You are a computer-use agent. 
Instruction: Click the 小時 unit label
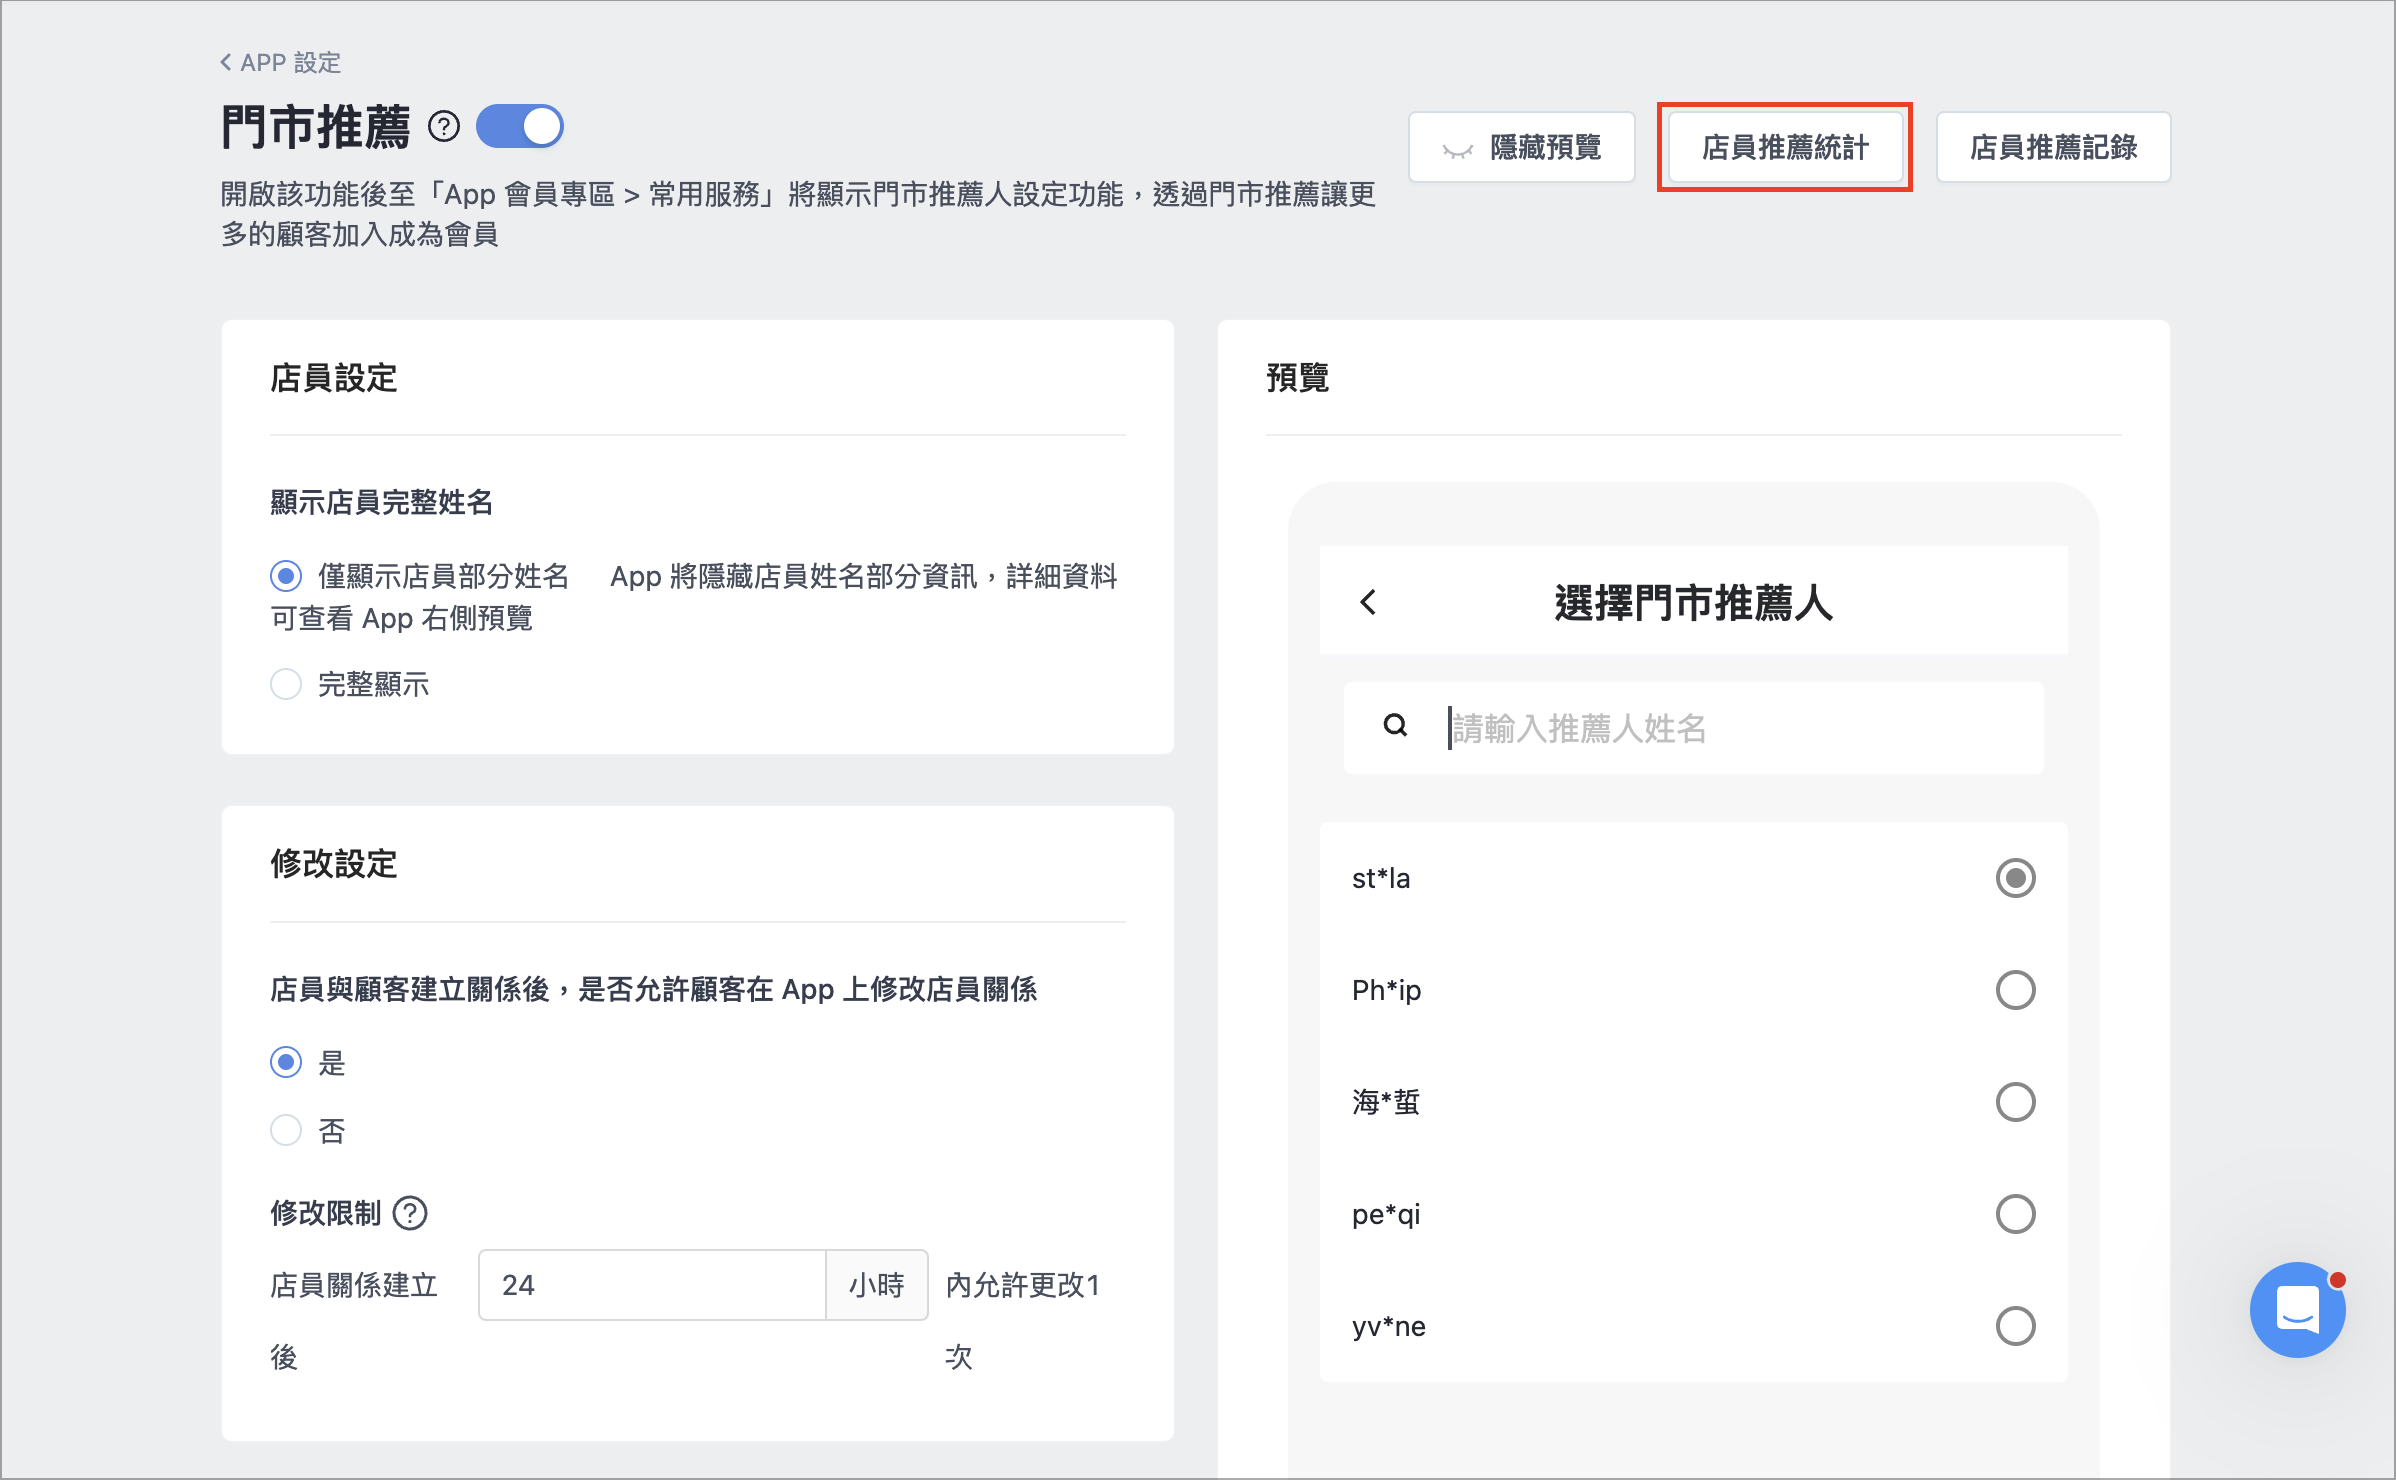(877, 1285)
